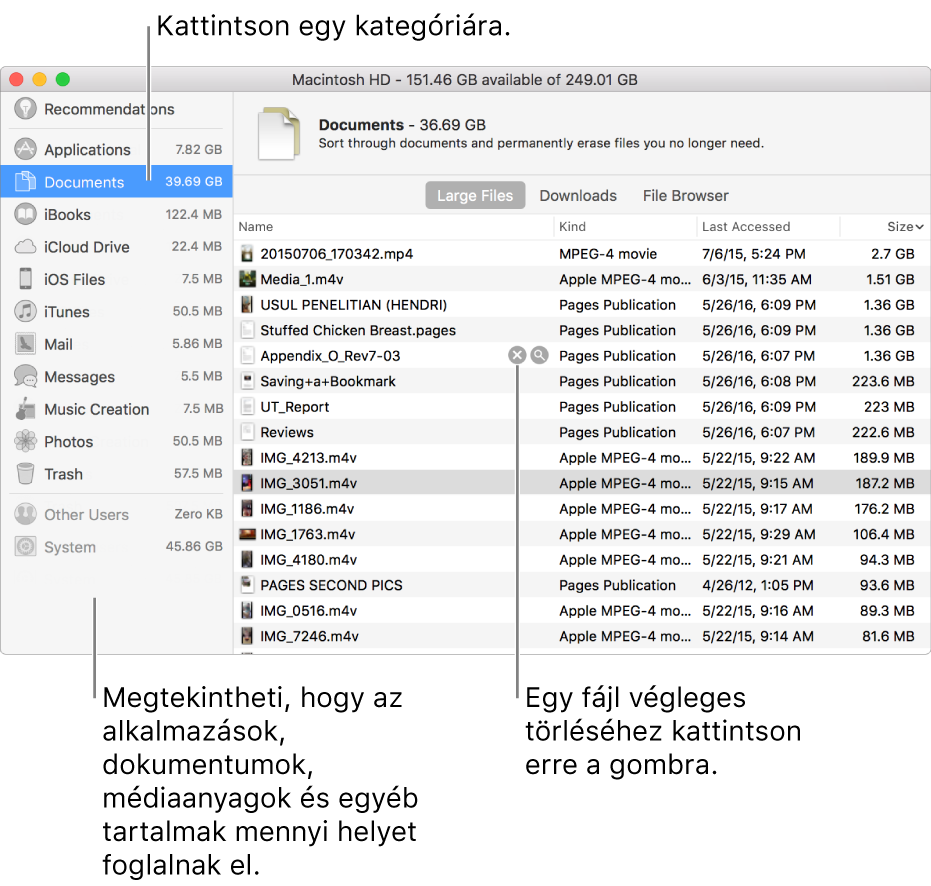
Task: Click the Music Creation guitar icon
Action: [x=26, y=409]
